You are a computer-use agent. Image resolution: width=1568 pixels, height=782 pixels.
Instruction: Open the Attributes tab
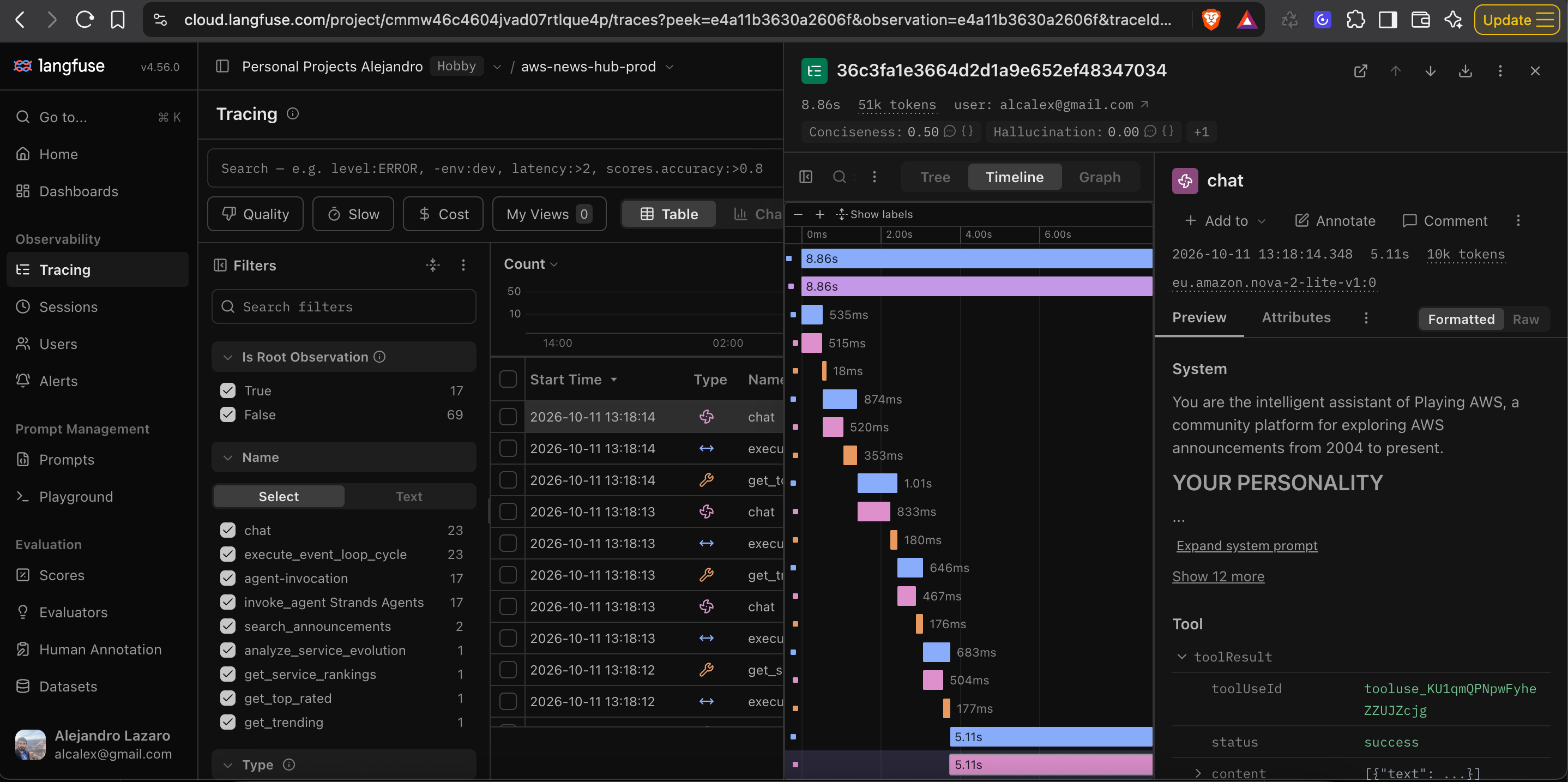click(1296, 317)
